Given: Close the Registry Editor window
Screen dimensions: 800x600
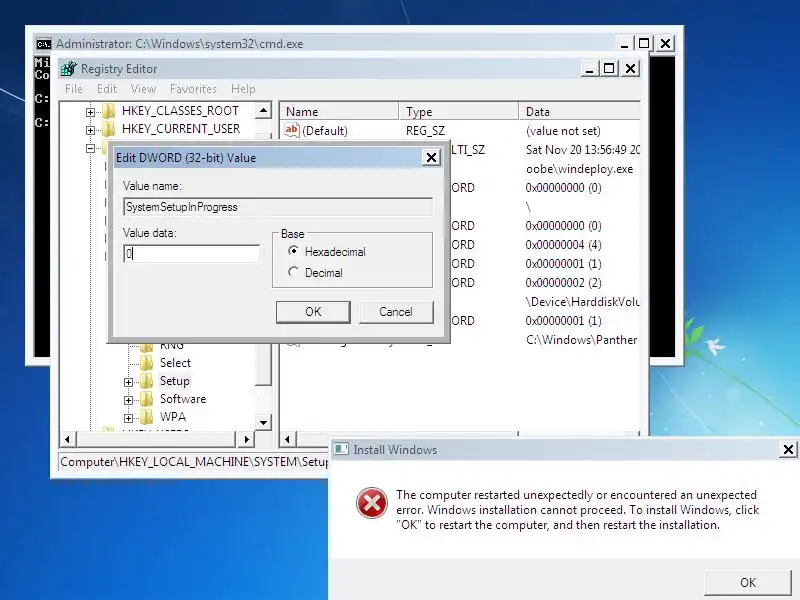Looking at the screenshot, I should click(x=631, y=69).
